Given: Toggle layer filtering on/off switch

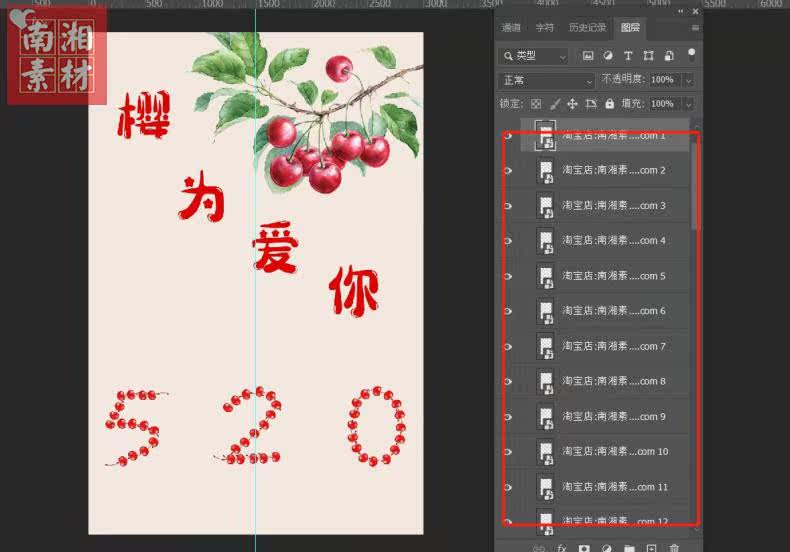Looking at the screenshot, I should [691, 55].
